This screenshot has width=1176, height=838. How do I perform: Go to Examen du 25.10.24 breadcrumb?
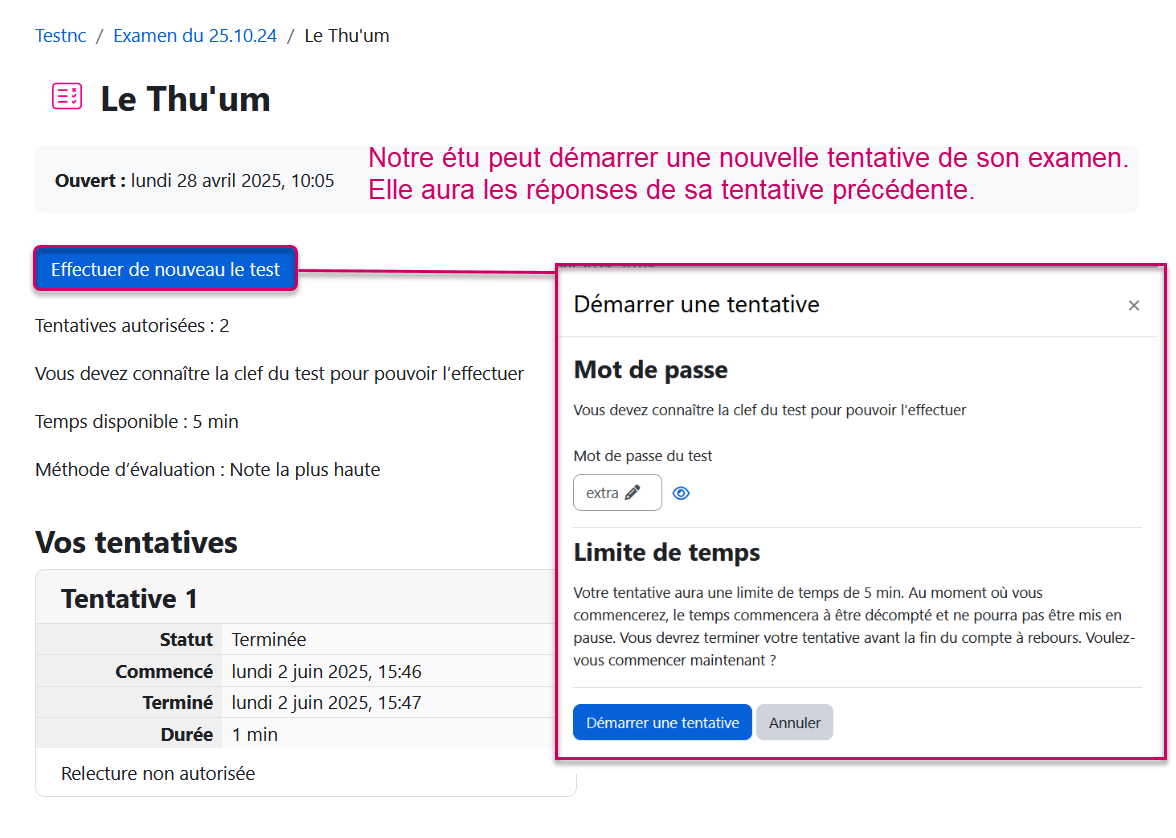(194, 36)
